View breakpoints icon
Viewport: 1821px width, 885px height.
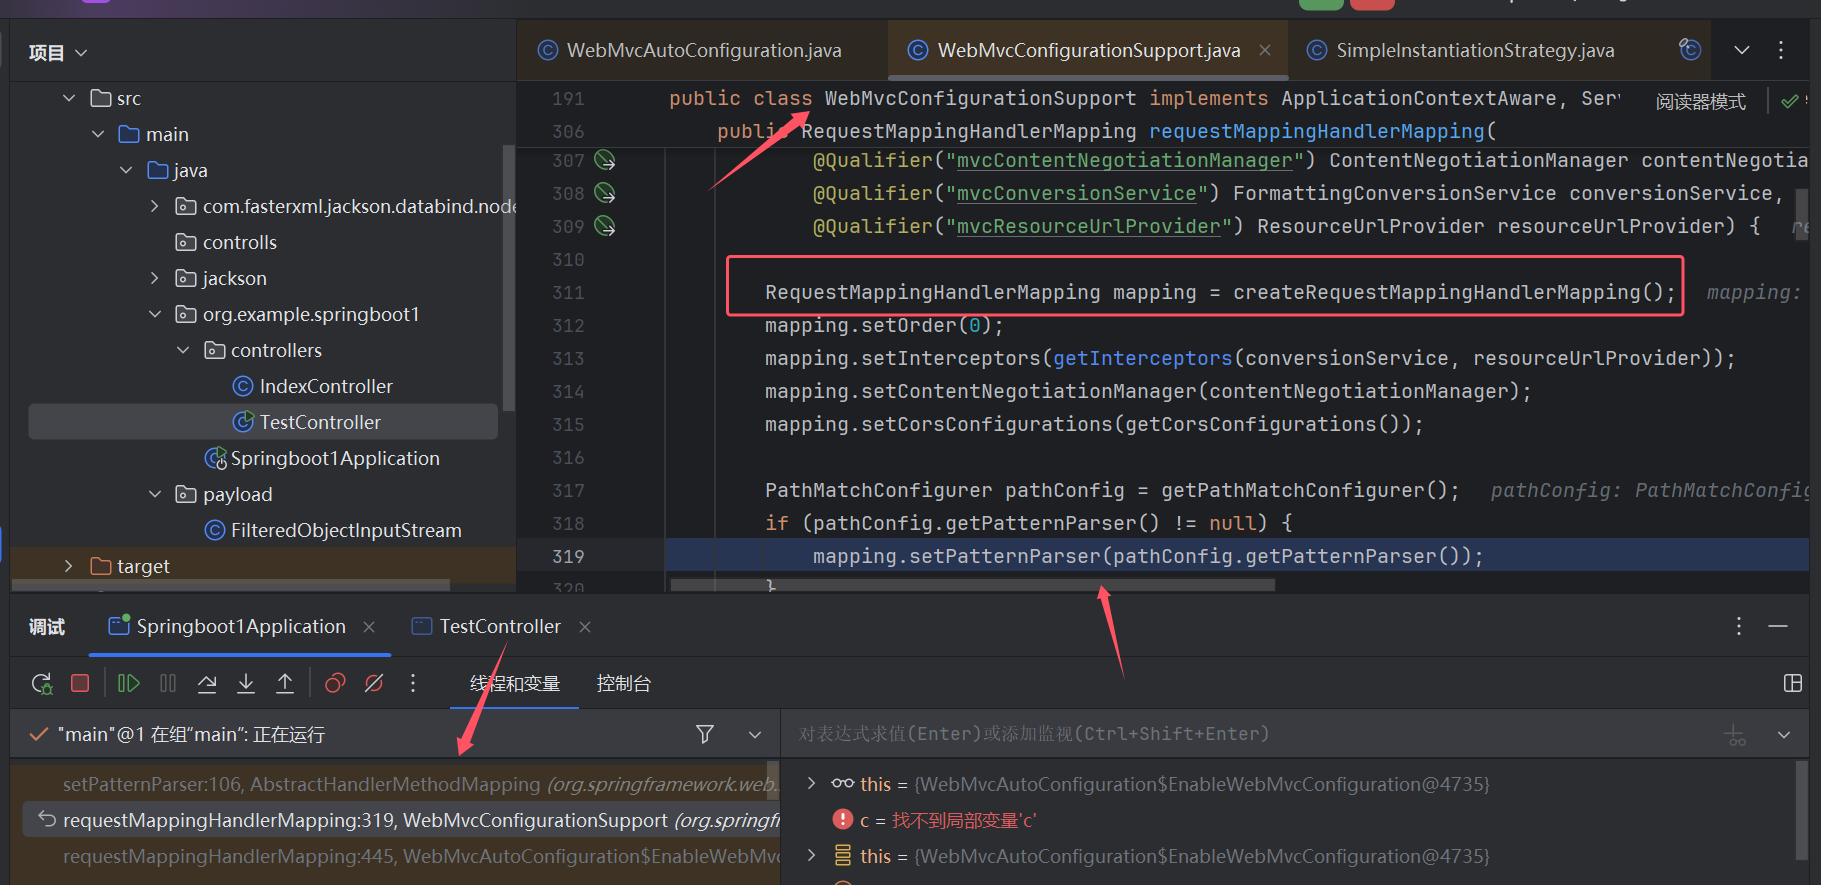click(335, 683)
